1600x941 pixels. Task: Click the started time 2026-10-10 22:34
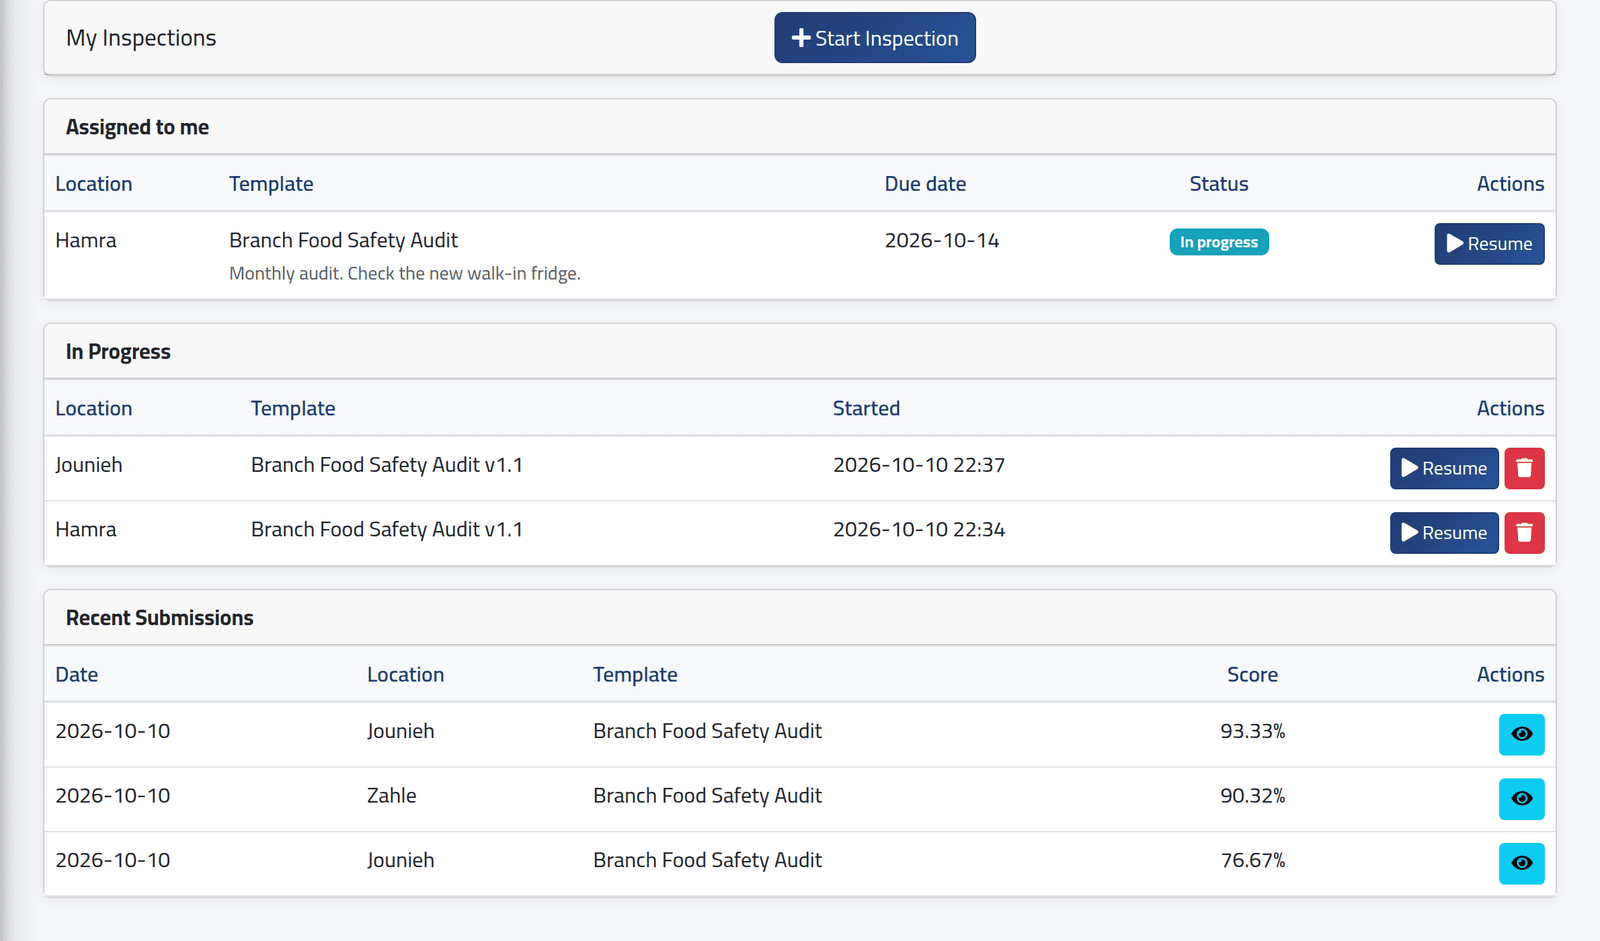pyautogui.click(x=919, y=530)
